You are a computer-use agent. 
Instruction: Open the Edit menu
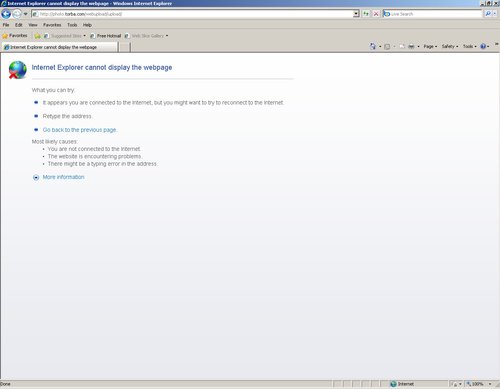pos(19,25)
